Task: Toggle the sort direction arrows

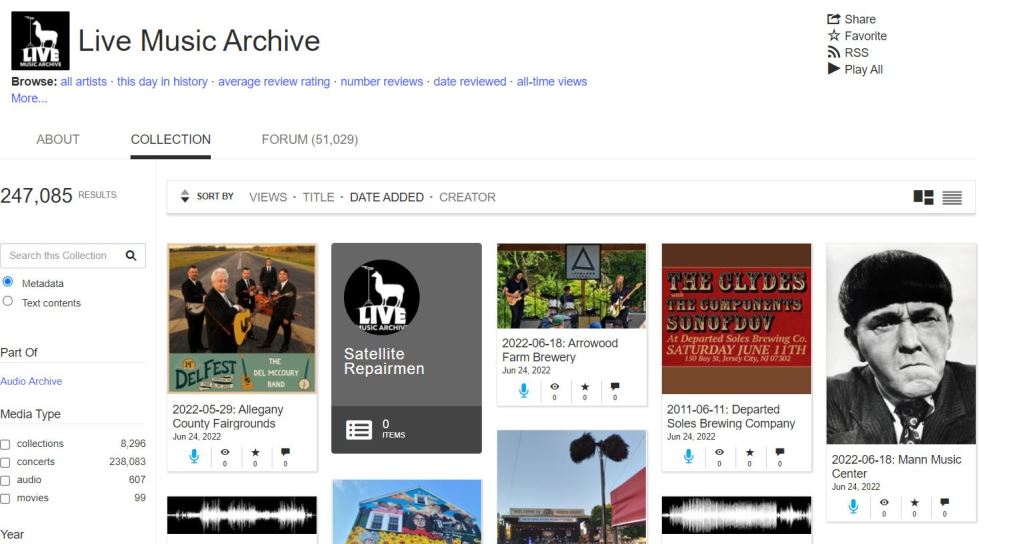Action: (x=184, y=197)
